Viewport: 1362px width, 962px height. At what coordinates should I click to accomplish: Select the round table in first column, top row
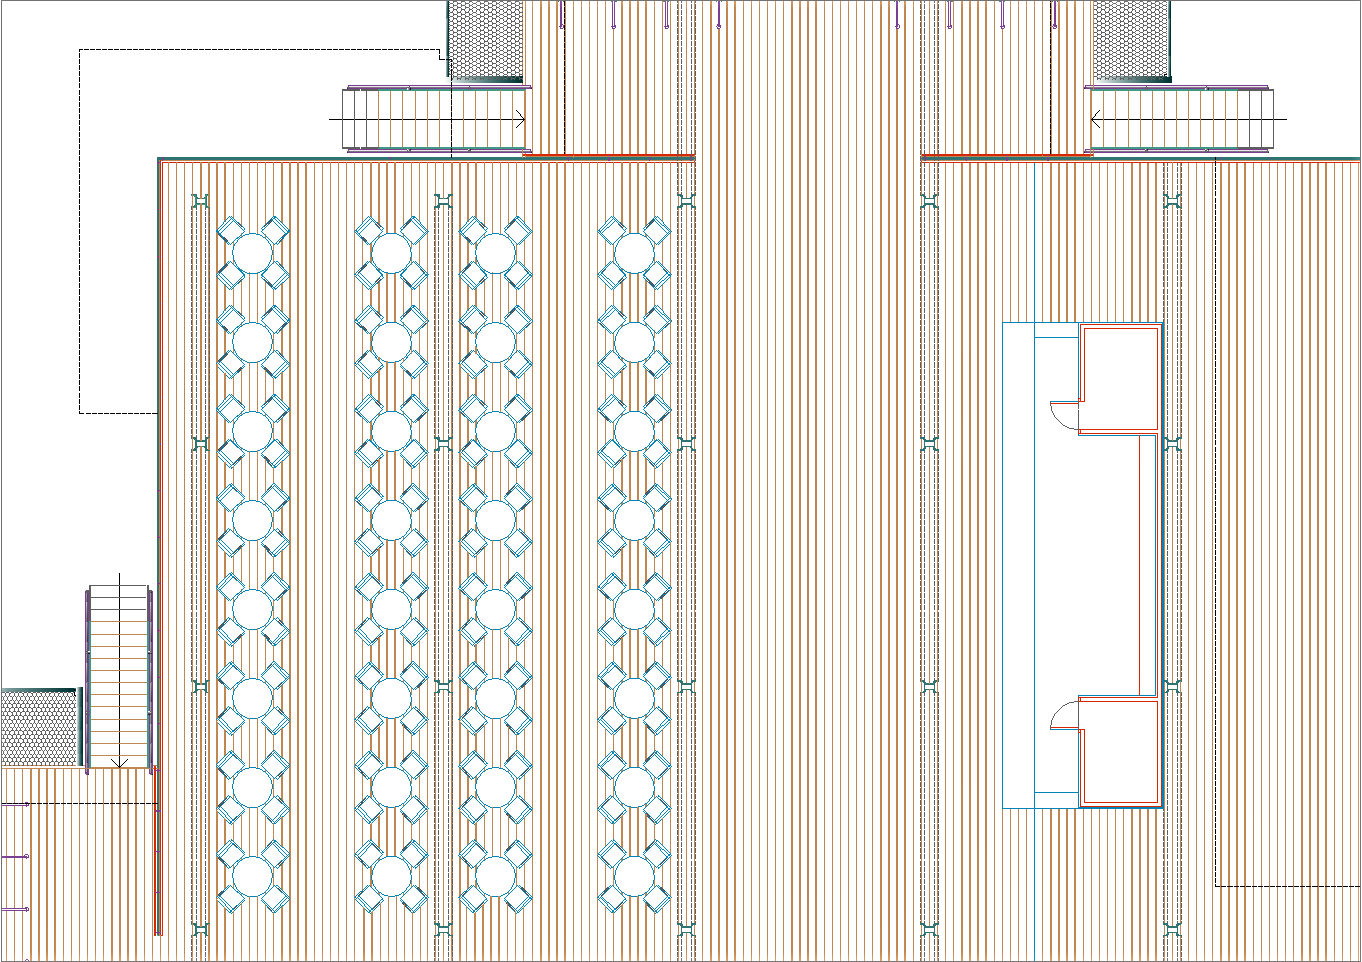pyautogui.click(x=253, y=254)
